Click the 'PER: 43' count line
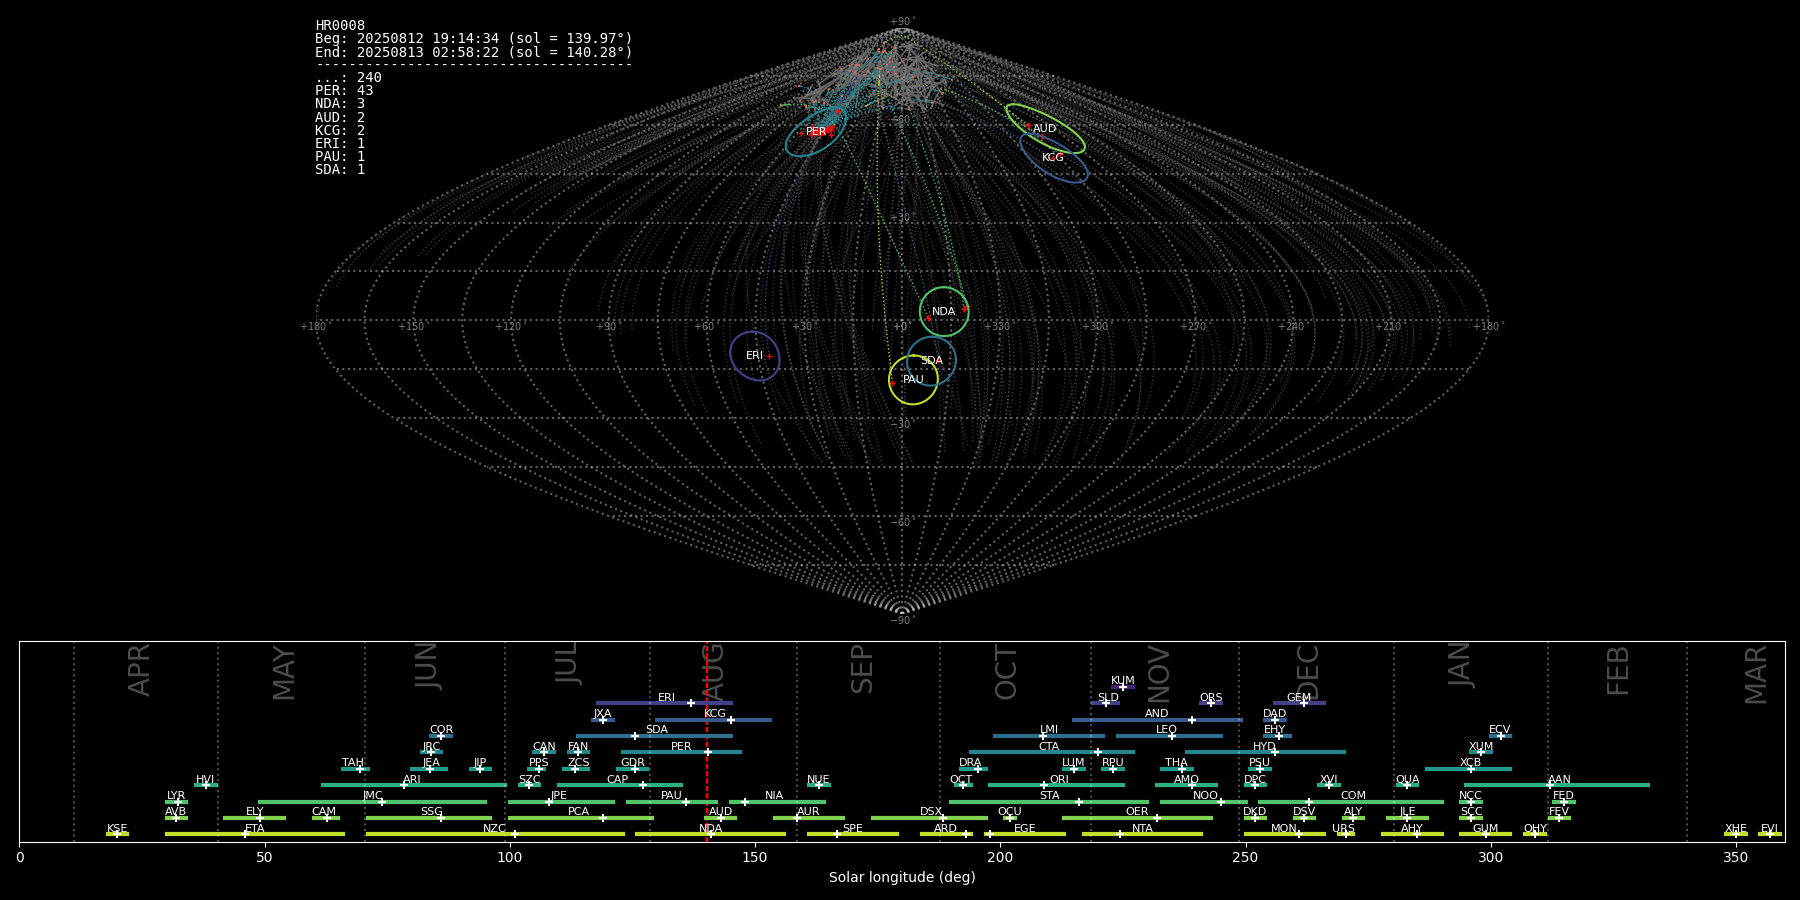Viewport: 1800px width, 900px height. [344, 90]
